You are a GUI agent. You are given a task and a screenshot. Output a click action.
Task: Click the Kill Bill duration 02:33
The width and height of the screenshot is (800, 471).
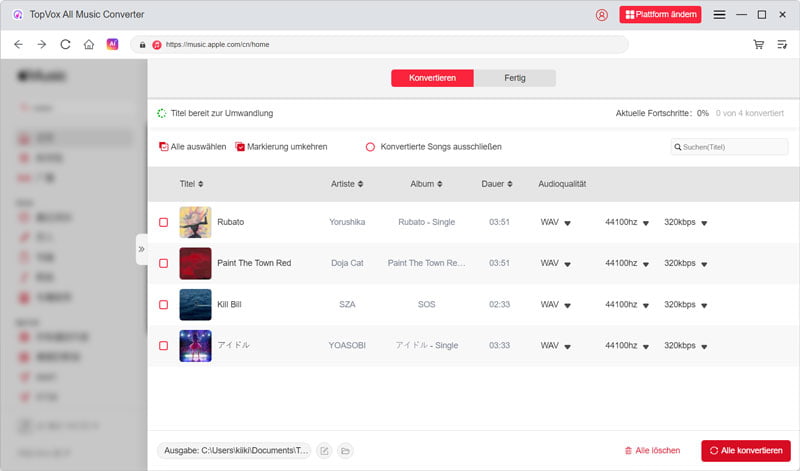coord(499,304)
